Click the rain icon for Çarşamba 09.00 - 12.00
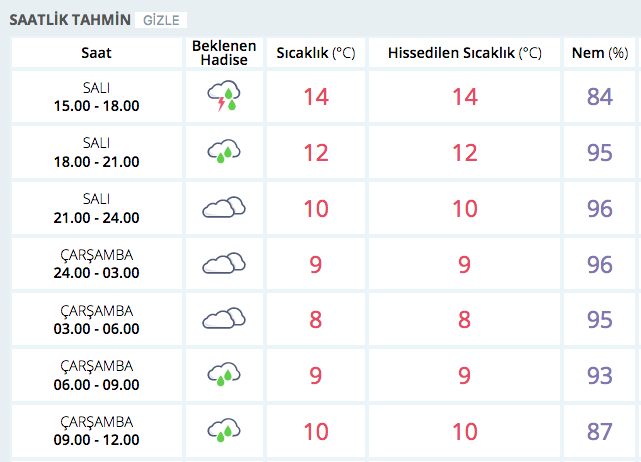 click(x=224, y=430)
